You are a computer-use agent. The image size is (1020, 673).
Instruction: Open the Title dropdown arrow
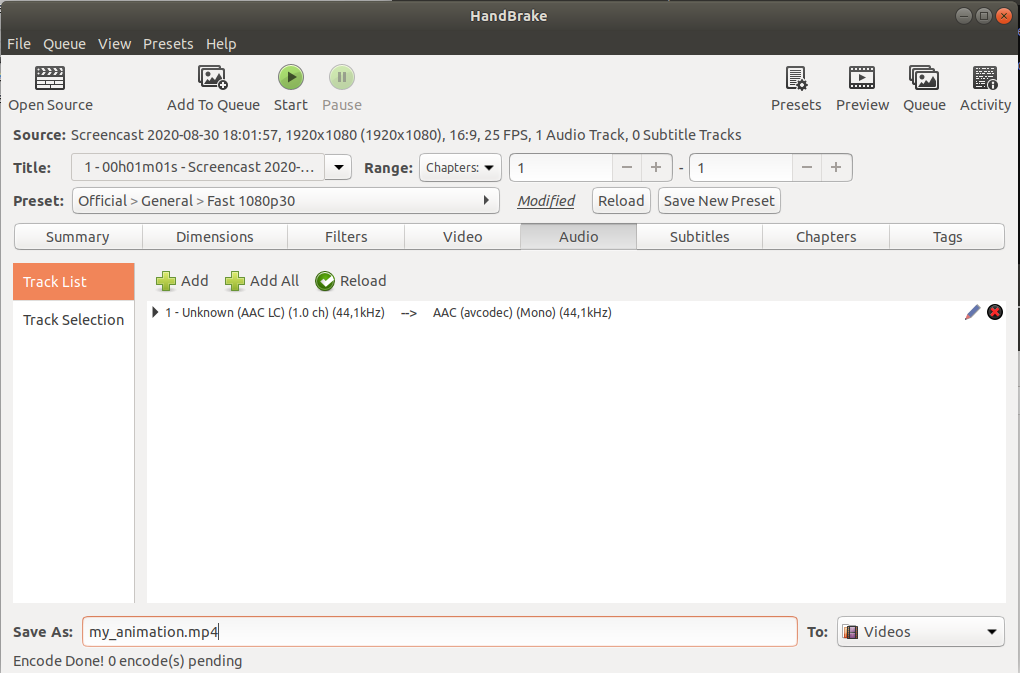pos(338,167)
